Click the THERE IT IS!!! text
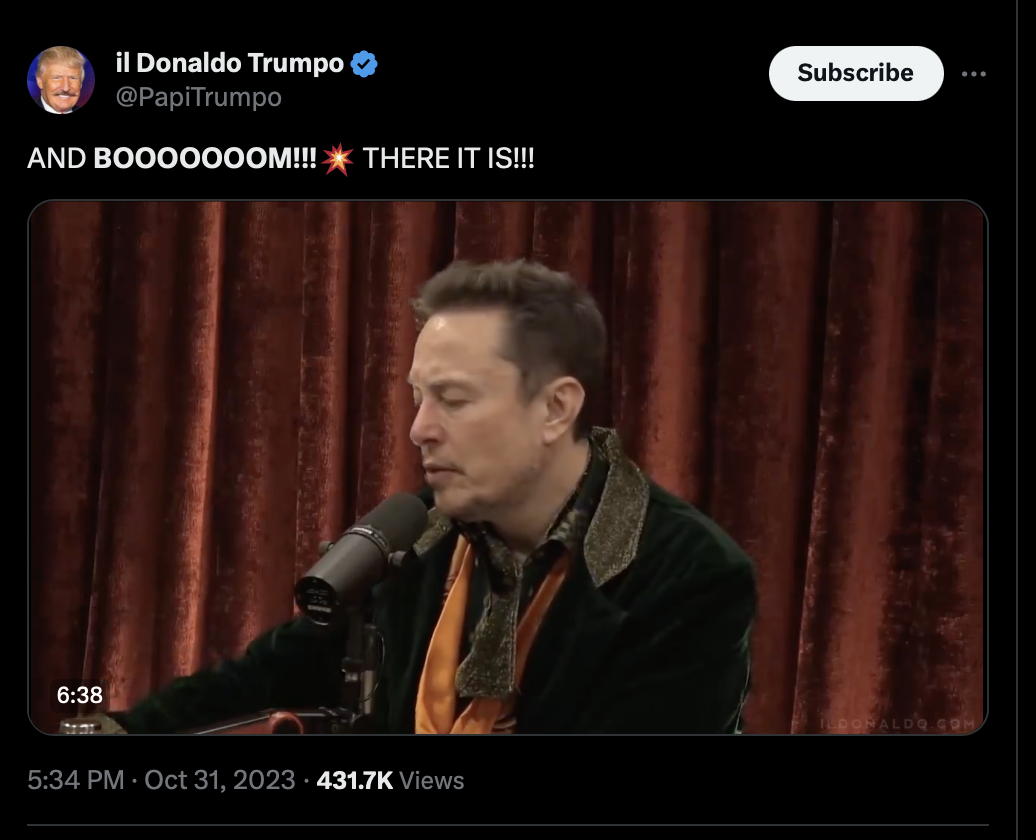Screen dimensions: 1036x840 (x=448, y=159)
